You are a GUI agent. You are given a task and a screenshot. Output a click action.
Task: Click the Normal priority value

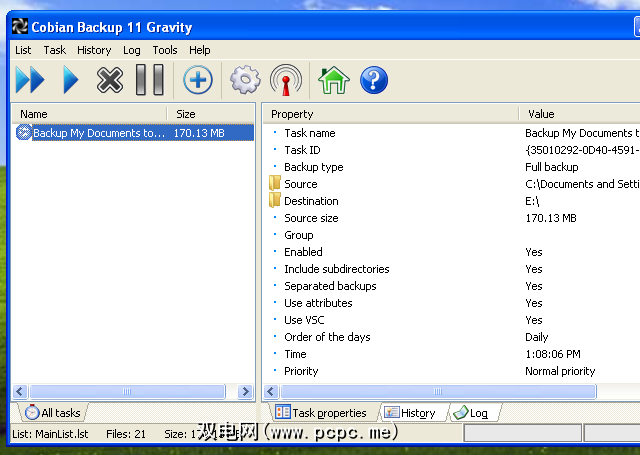click(560, 371)
